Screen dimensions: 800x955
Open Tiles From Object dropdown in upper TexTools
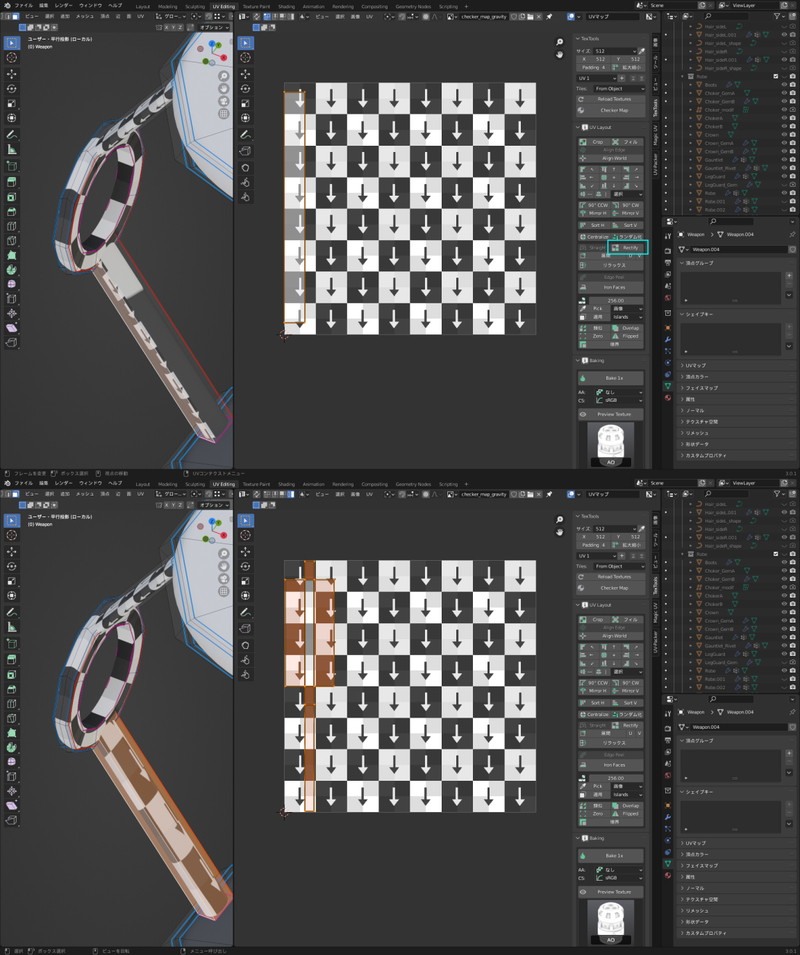click(619, 89)
